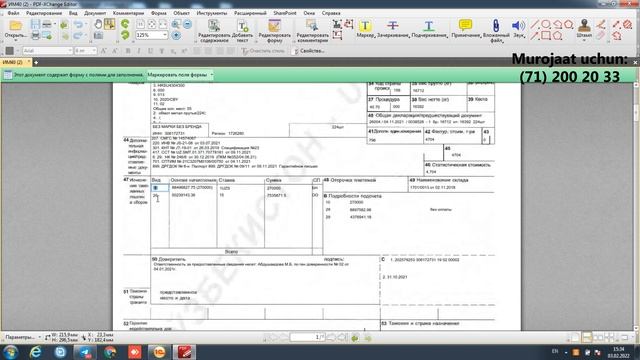Select the Маркер highlight tool

365,29
